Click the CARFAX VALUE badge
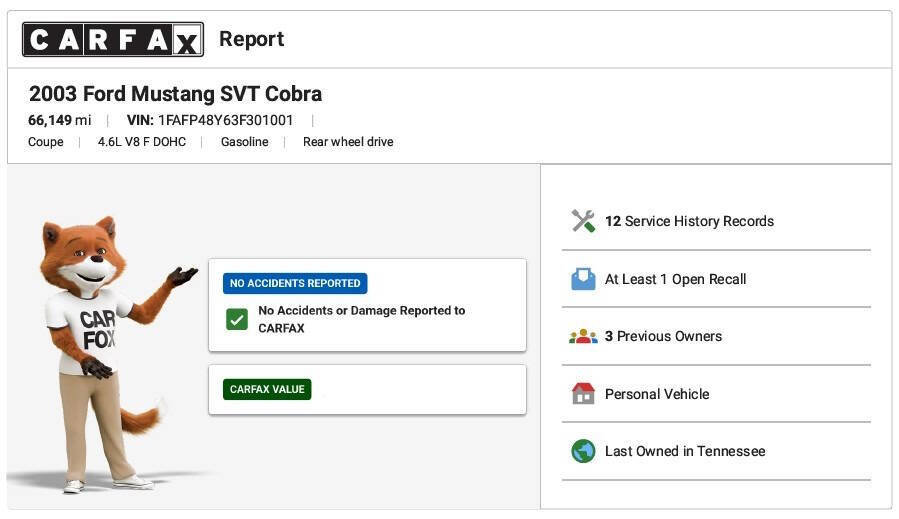 click(x=267, y=389)
